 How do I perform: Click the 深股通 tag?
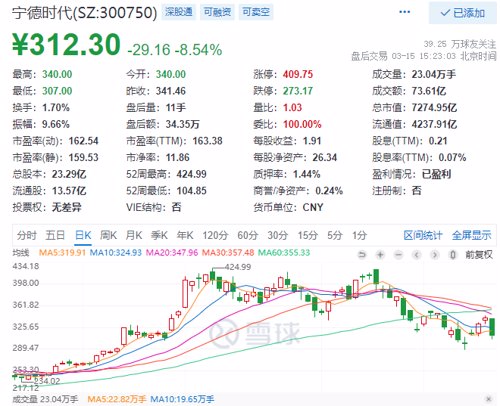pos(179,12)
